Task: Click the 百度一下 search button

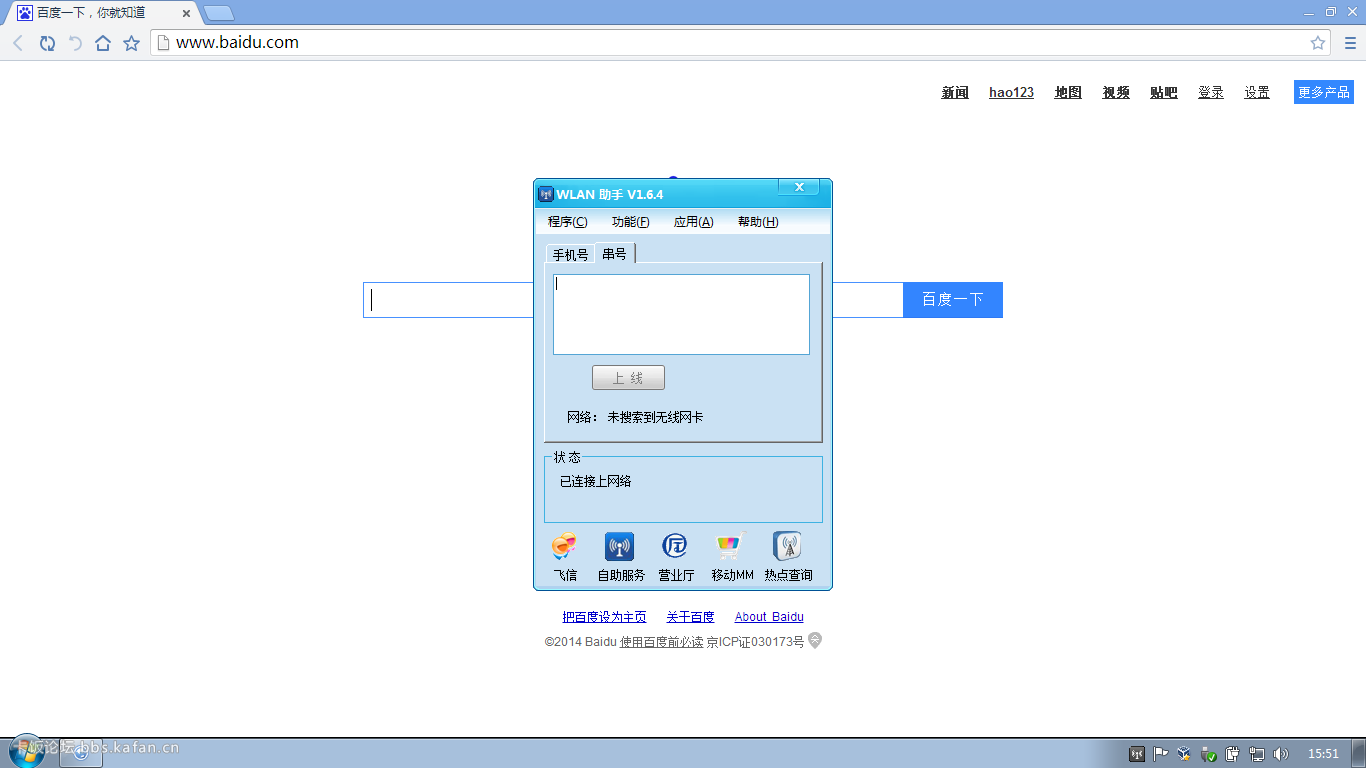Action: point(952,300)
